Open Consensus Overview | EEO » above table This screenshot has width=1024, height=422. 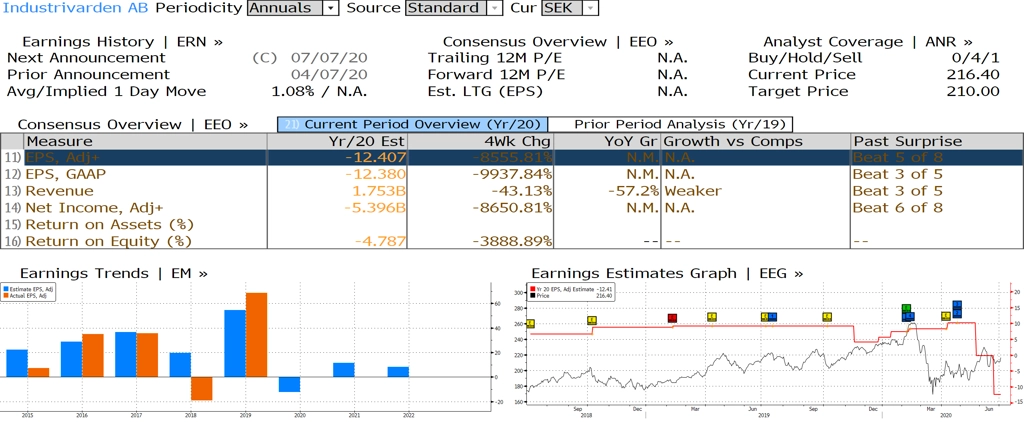tap(133, 124)
